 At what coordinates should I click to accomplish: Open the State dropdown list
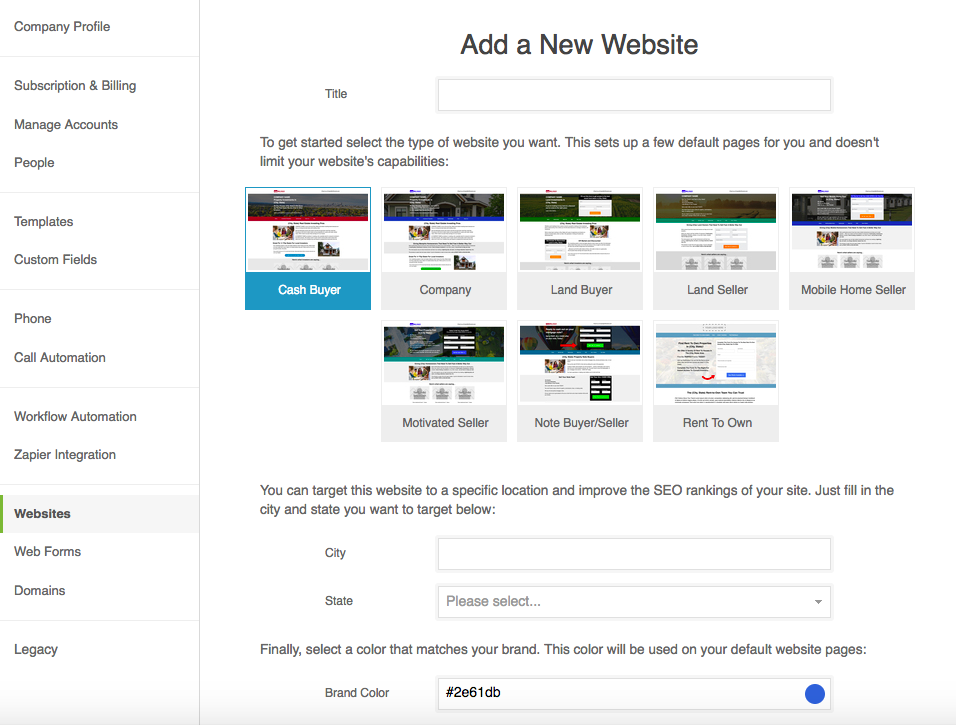pyautogui.click(x=634, y=602)
